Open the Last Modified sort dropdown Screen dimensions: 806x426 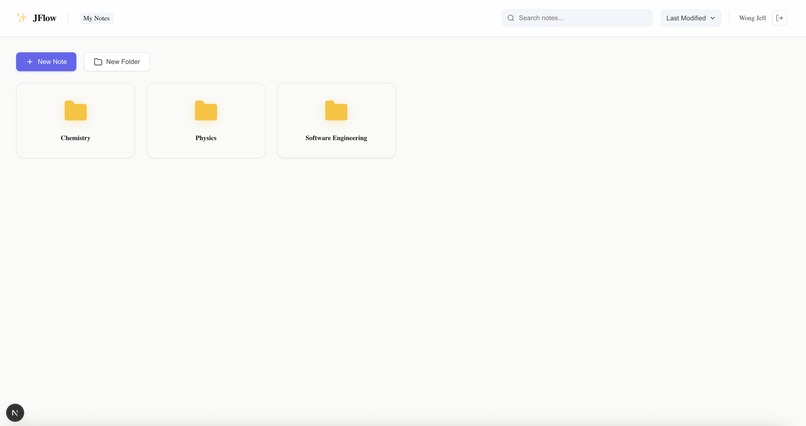pyautogui.click(x=690, y=18)
